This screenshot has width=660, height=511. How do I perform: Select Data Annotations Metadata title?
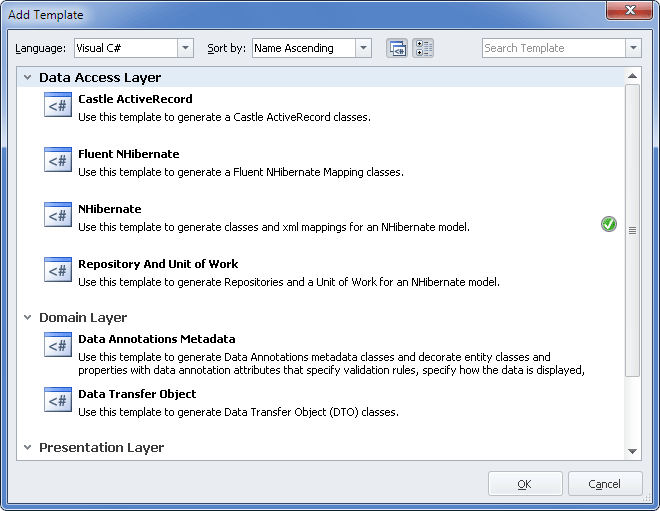pyautogui.click(x=157, y=339)
